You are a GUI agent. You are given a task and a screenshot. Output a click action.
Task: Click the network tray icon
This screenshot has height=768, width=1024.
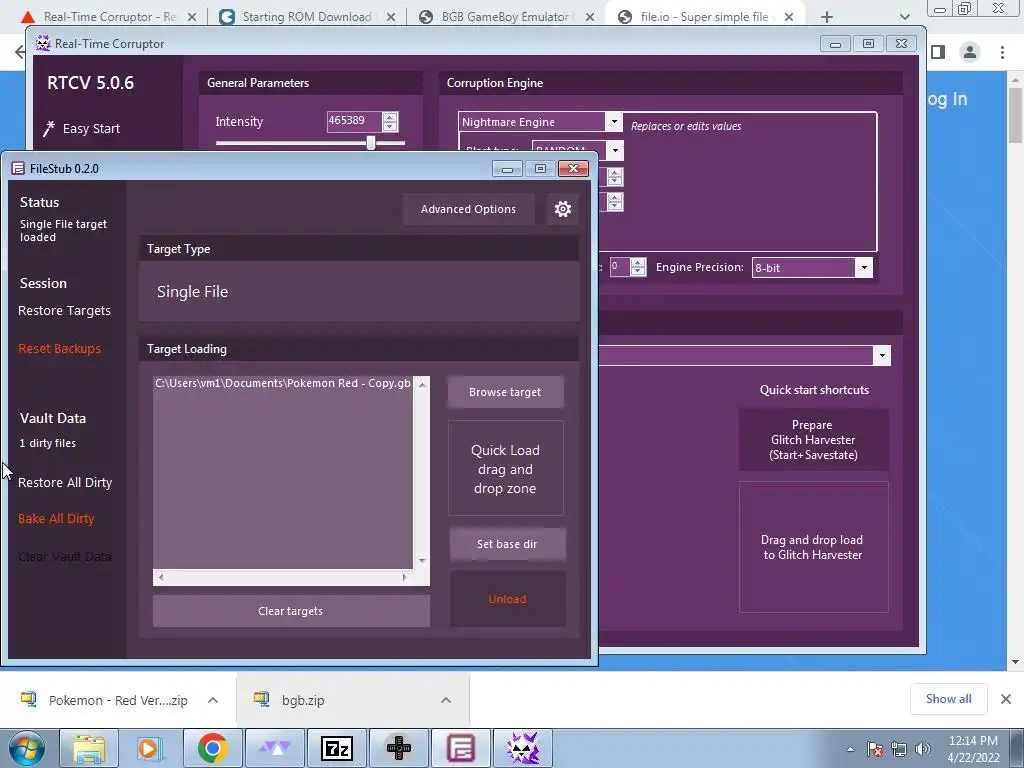(899, 749)
